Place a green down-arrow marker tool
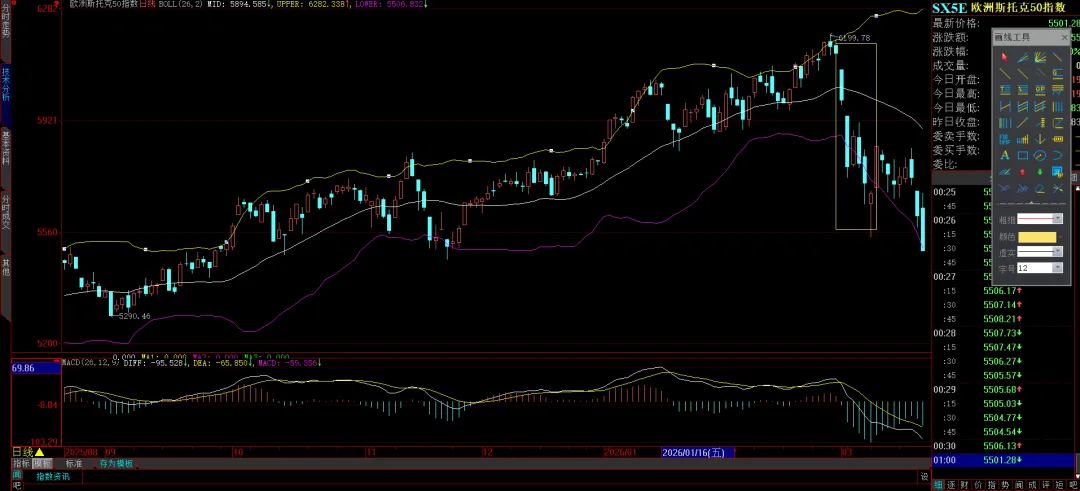1080x491 pixels. (x=1039, y=171)
